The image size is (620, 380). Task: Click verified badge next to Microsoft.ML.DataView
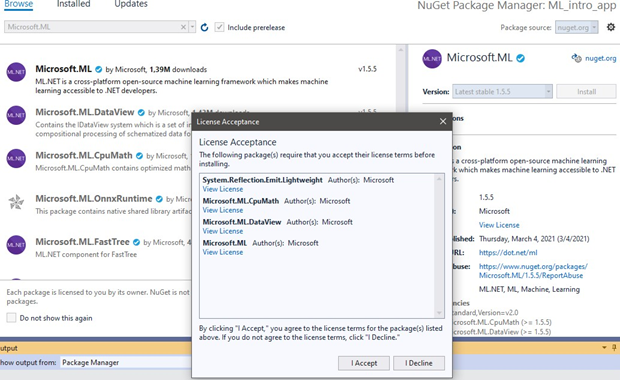141,113
